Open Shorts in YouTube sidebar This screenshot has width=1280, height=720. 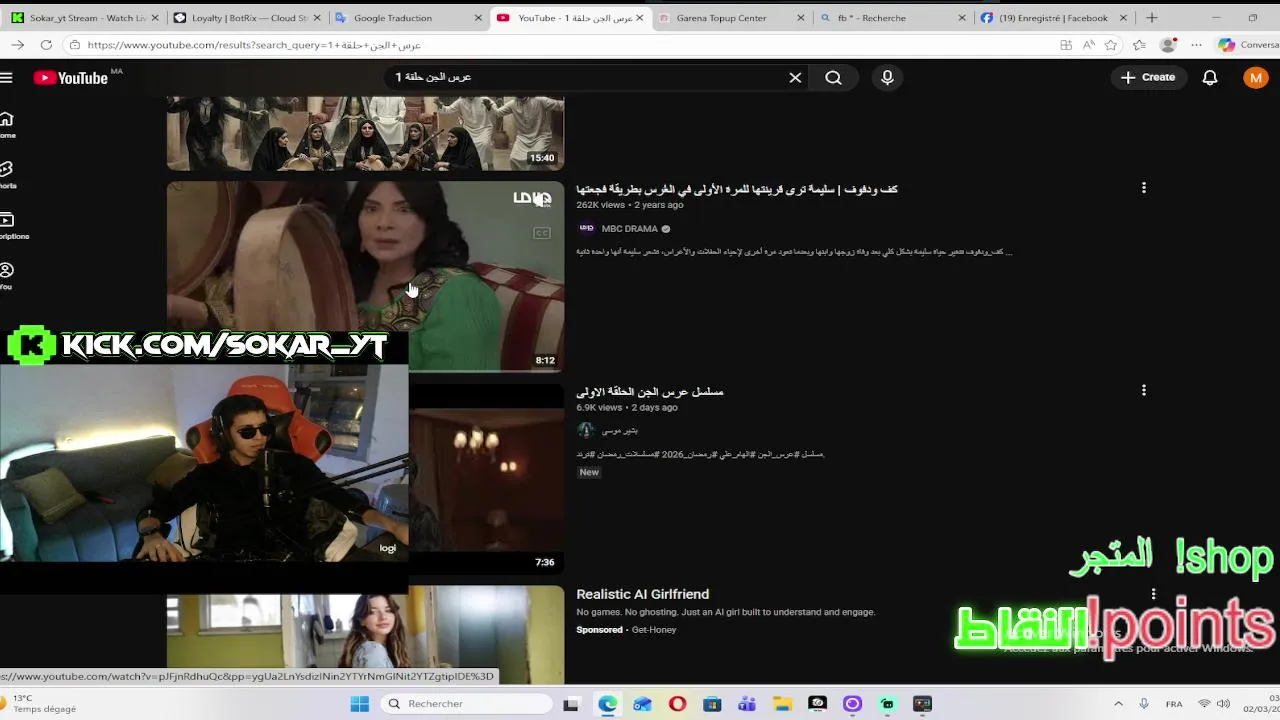pyautogui.click(x=7, y=175)
